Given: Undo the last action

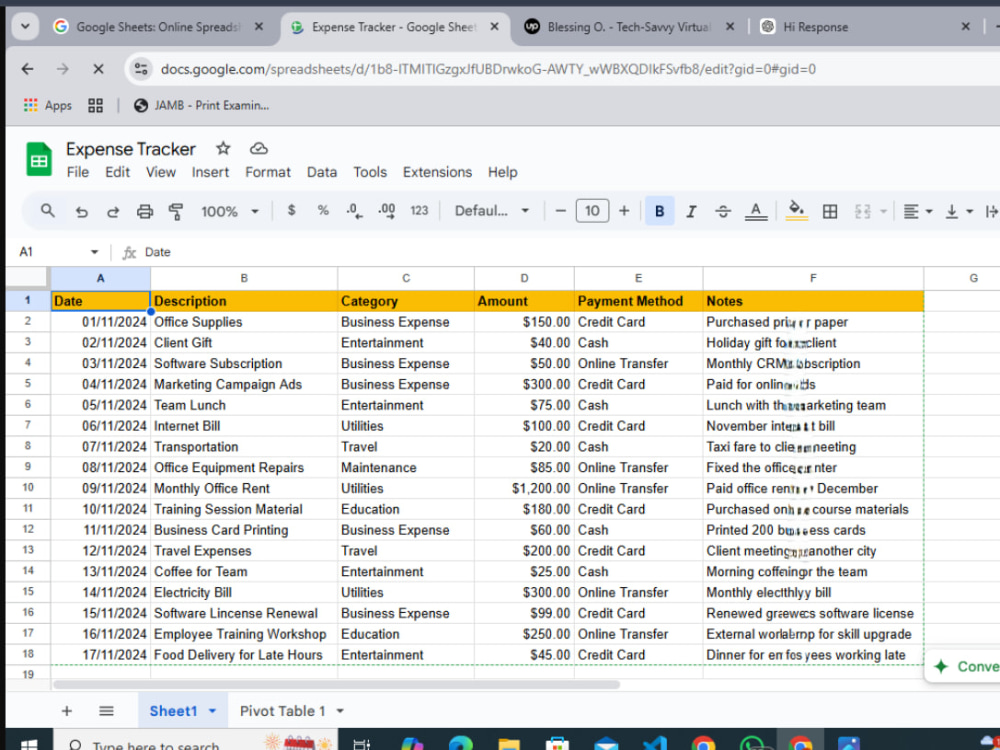Looking at the screenshot, I should tap(82, 211).
